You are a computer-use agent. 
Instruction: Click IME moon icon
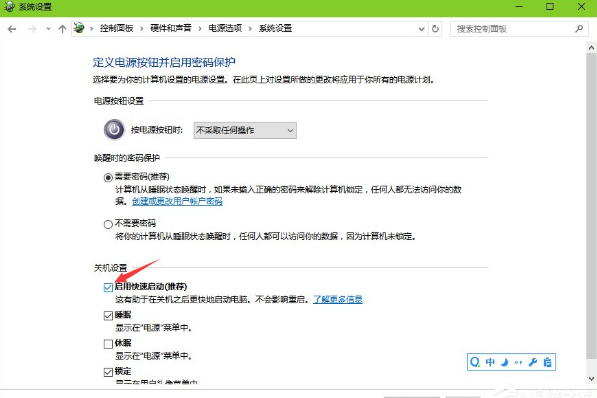click(x=504, y=362)
